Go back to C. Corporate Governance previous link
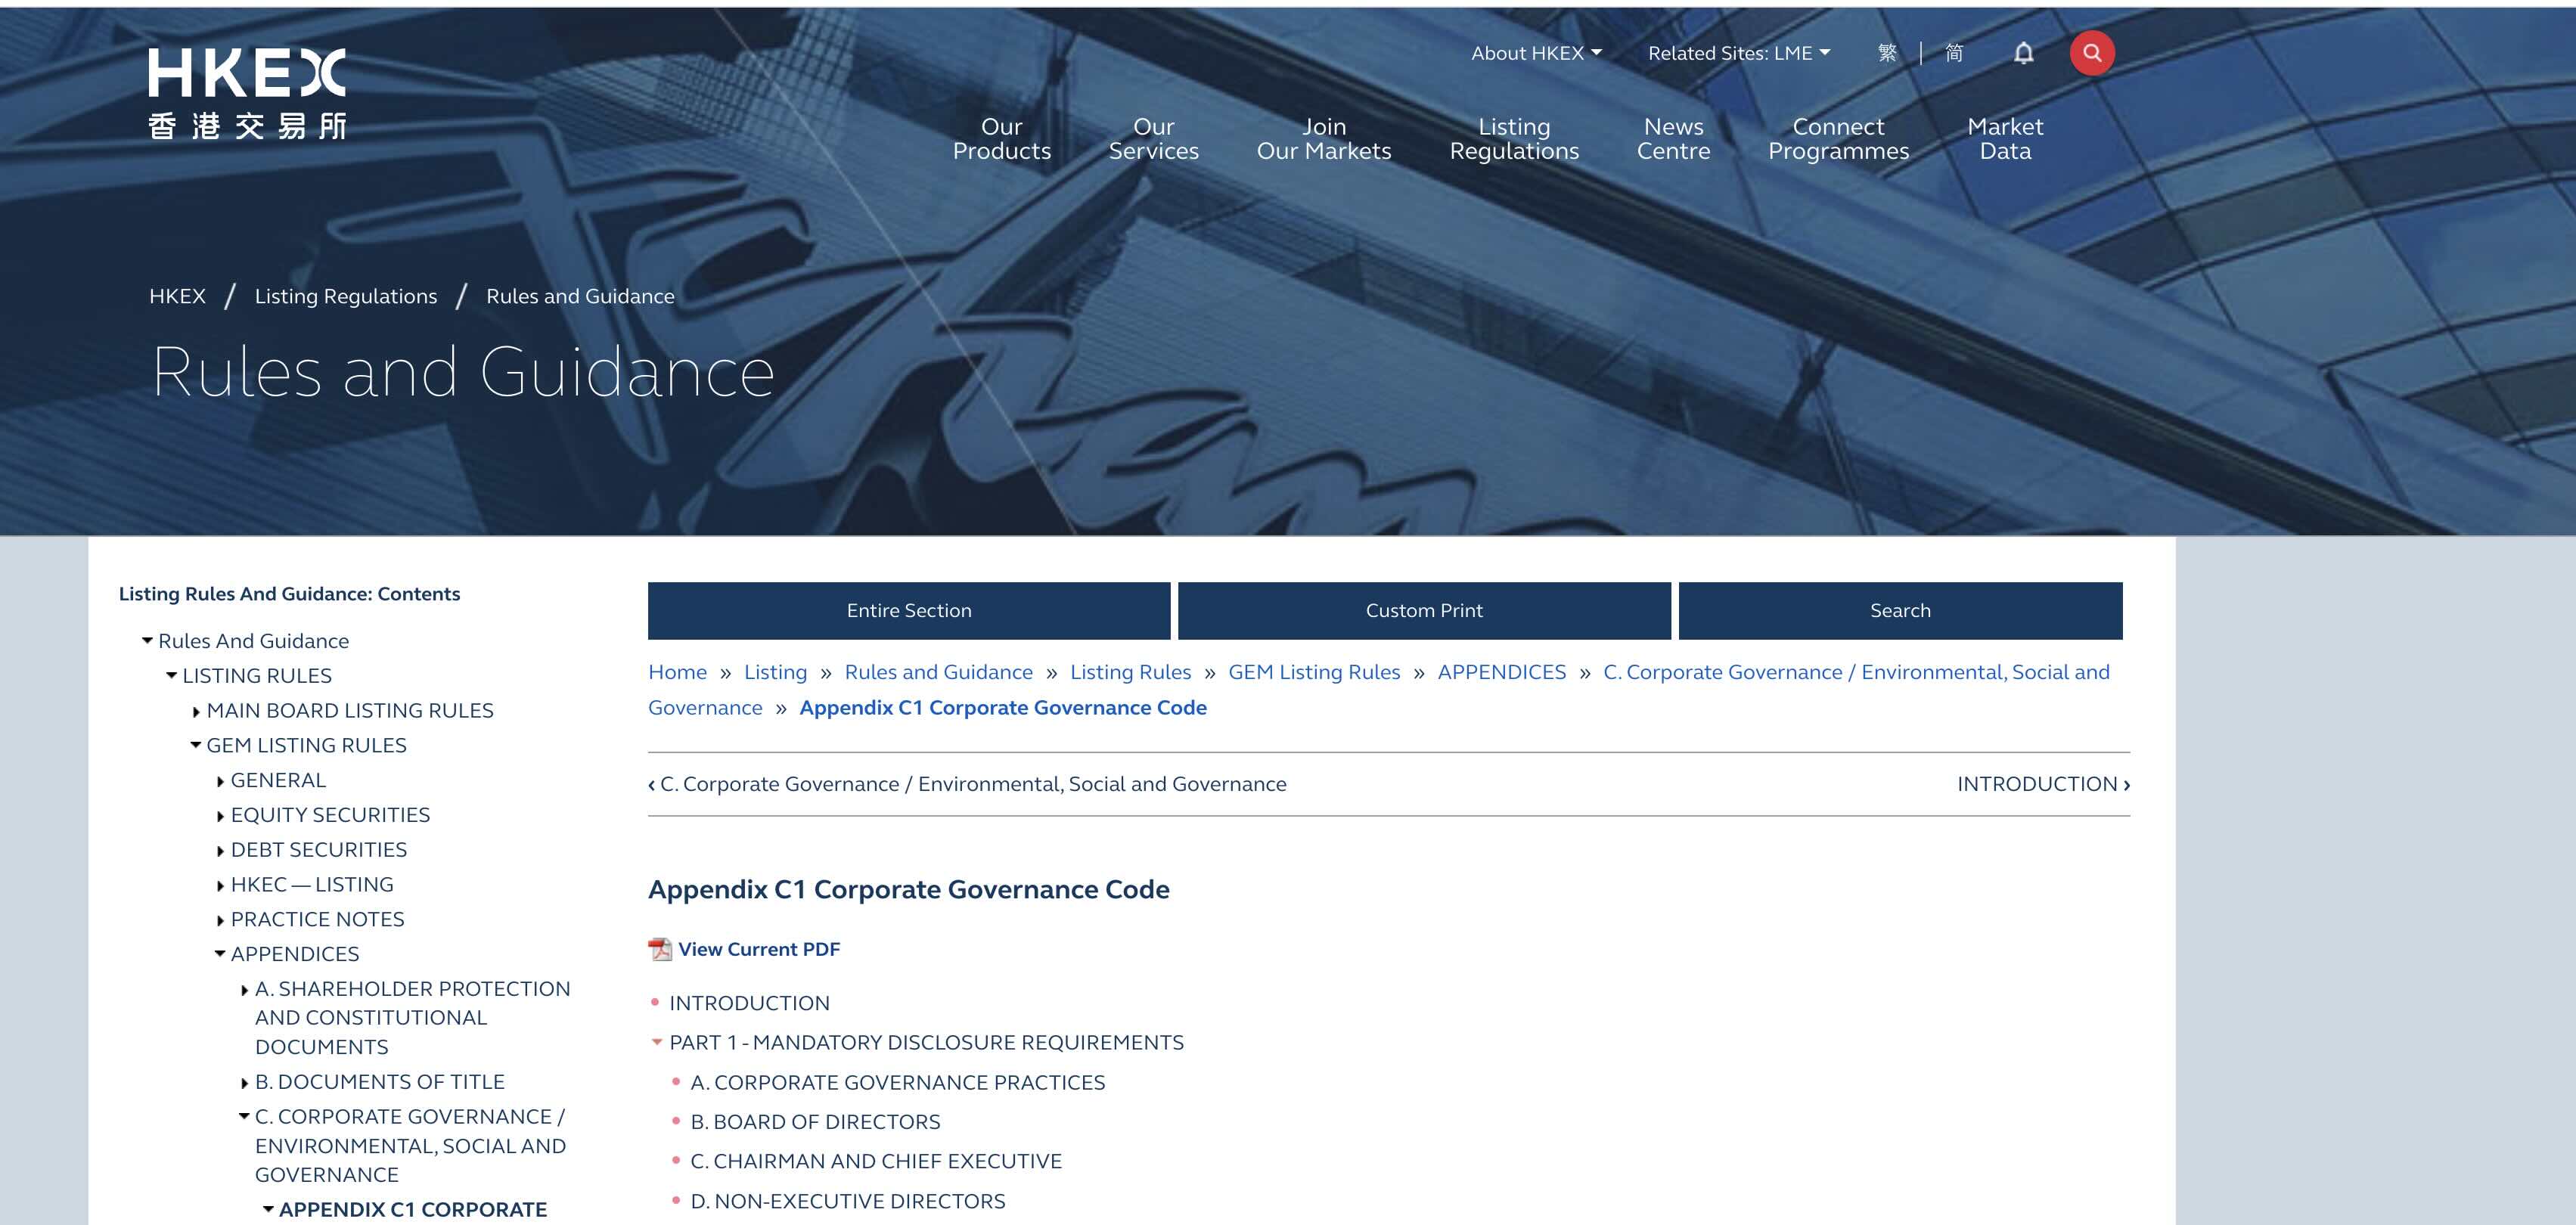This screenshot has height=1225, width=2576. coord(967,784)
